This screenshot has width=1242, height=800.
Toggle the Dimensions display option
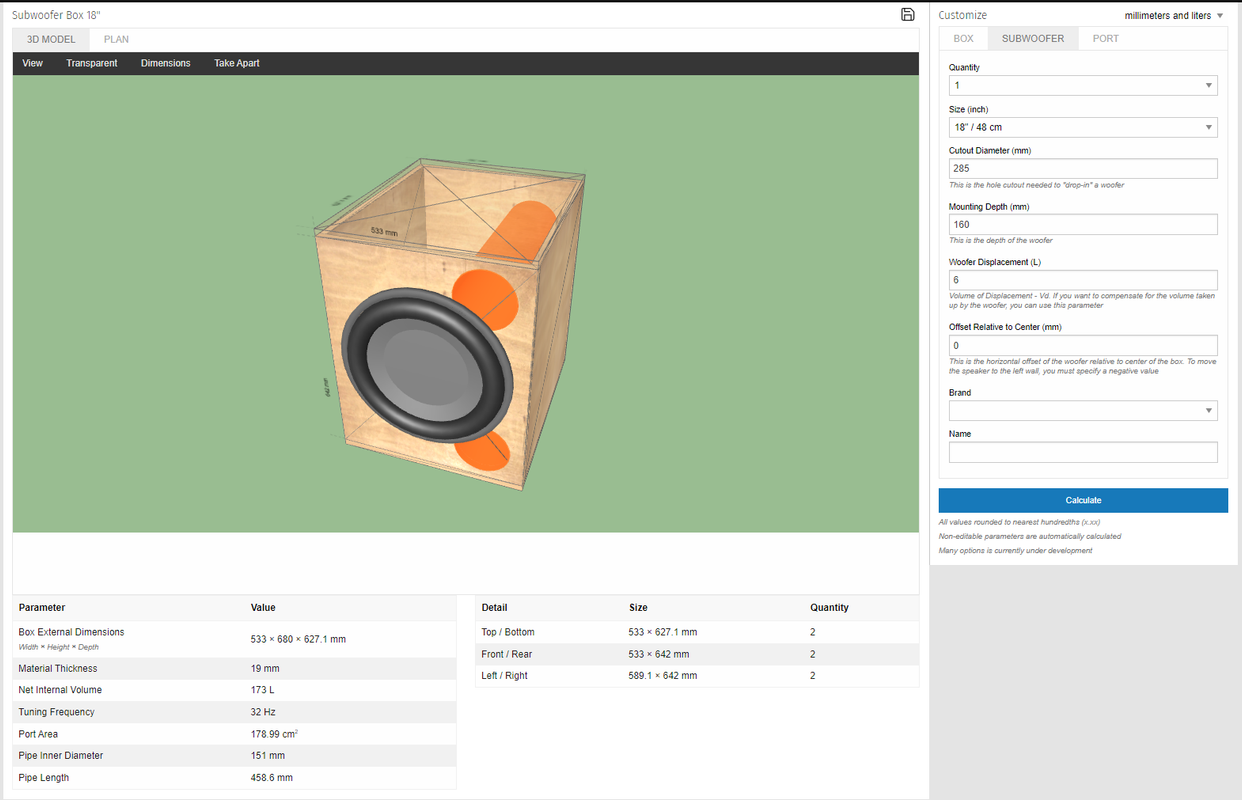tap(166, 63)
